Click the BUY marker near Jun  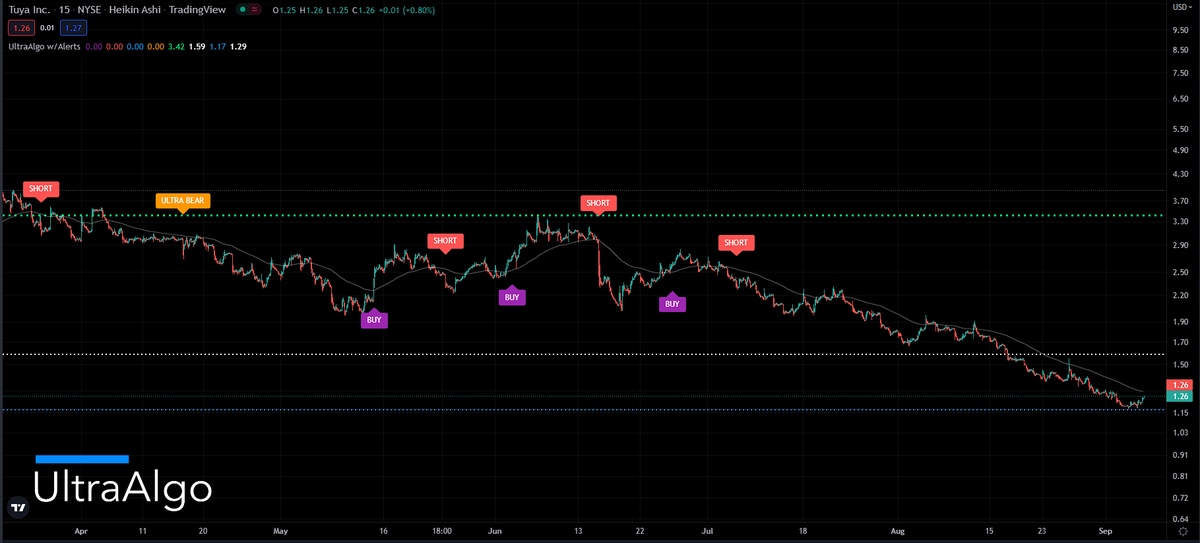point(512,297)
